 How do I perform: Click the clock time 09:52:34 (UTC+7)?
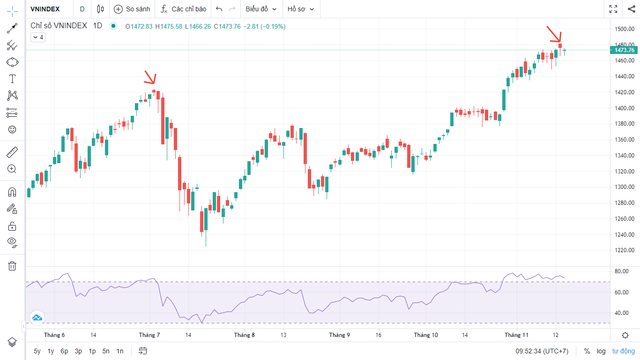point(542,351)
